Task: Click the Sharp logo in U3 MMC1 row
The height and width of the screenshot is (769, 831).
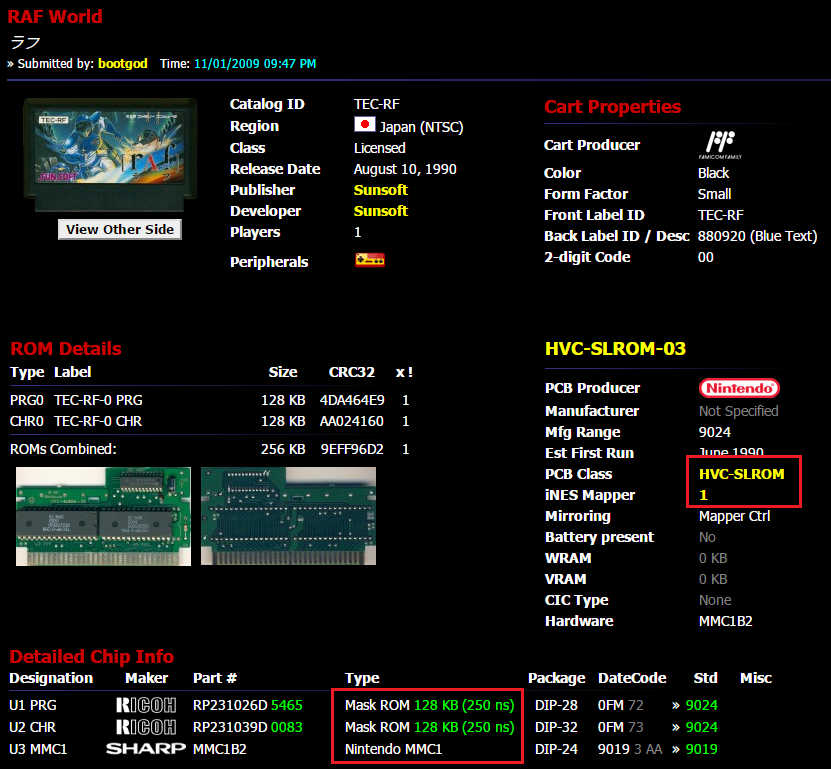Action: [x=146, y=748]
